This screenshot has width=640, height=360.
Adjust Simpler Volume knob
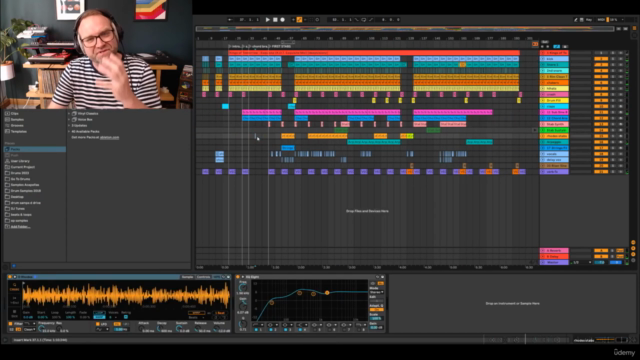point(216,329)
